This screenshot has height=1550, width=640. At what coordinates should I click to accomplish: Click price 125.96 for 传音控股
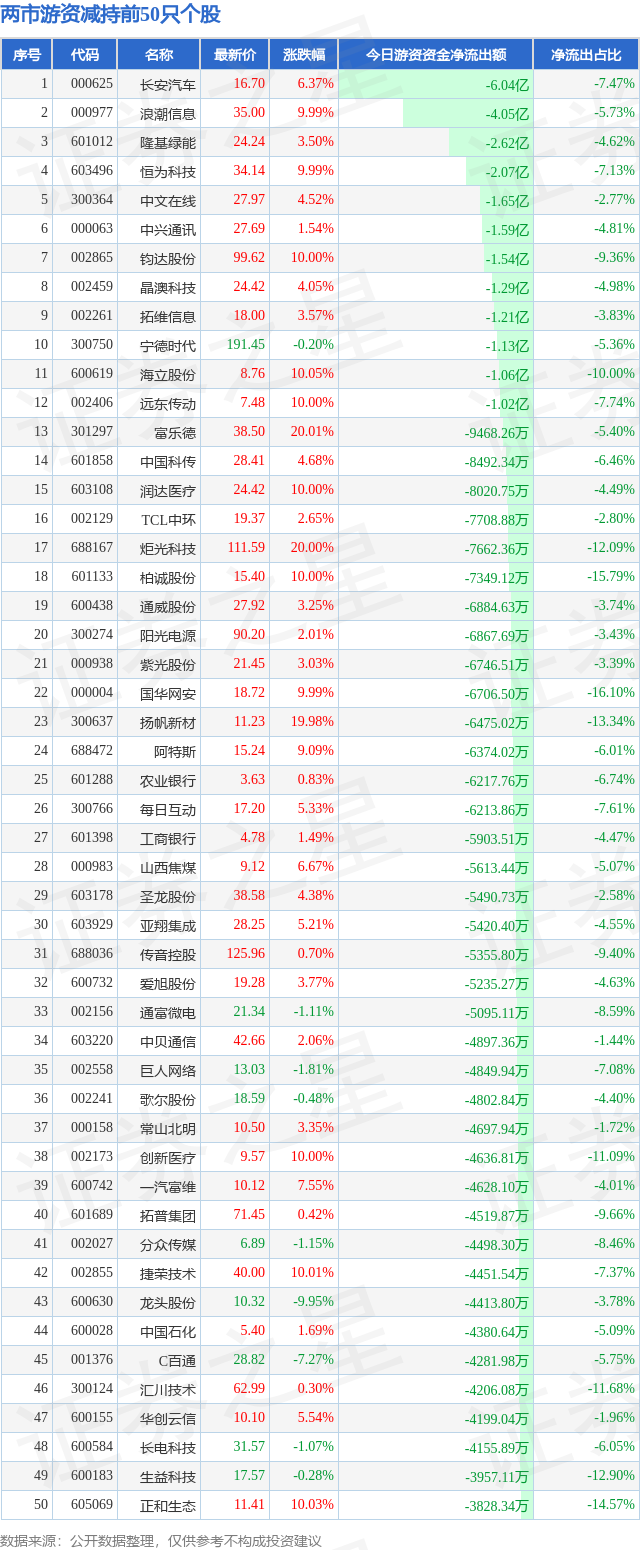tap(246, 954)
